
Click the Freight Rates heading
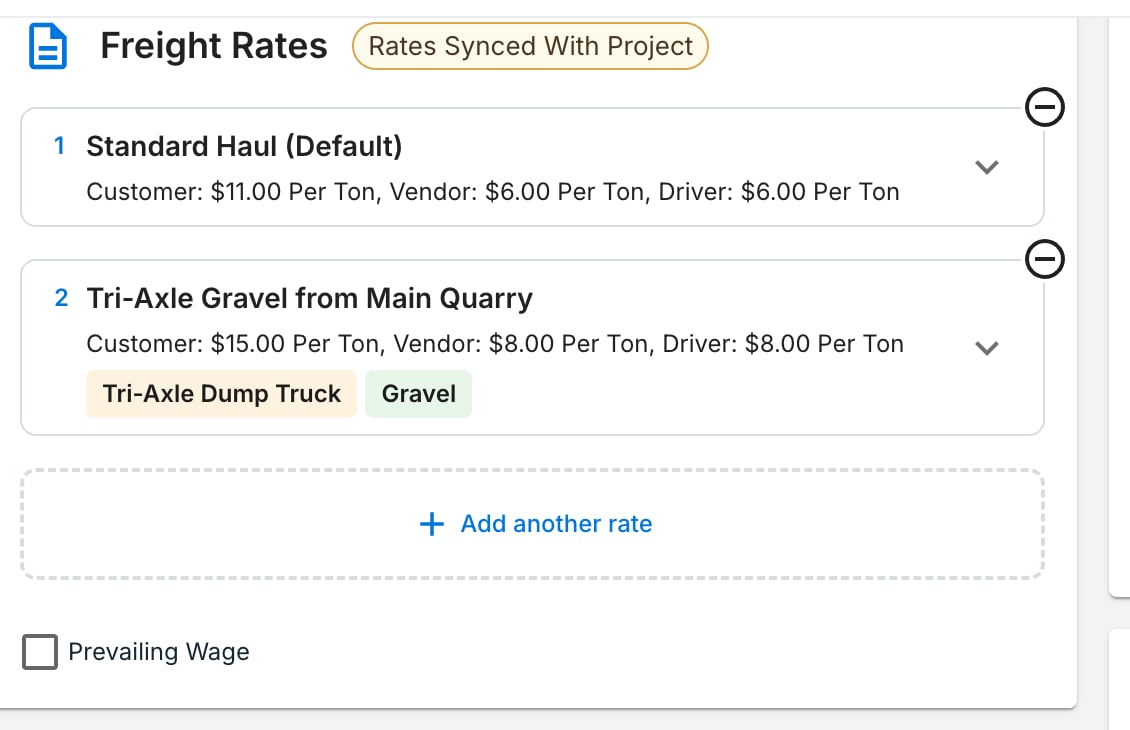tap(214, 46)
